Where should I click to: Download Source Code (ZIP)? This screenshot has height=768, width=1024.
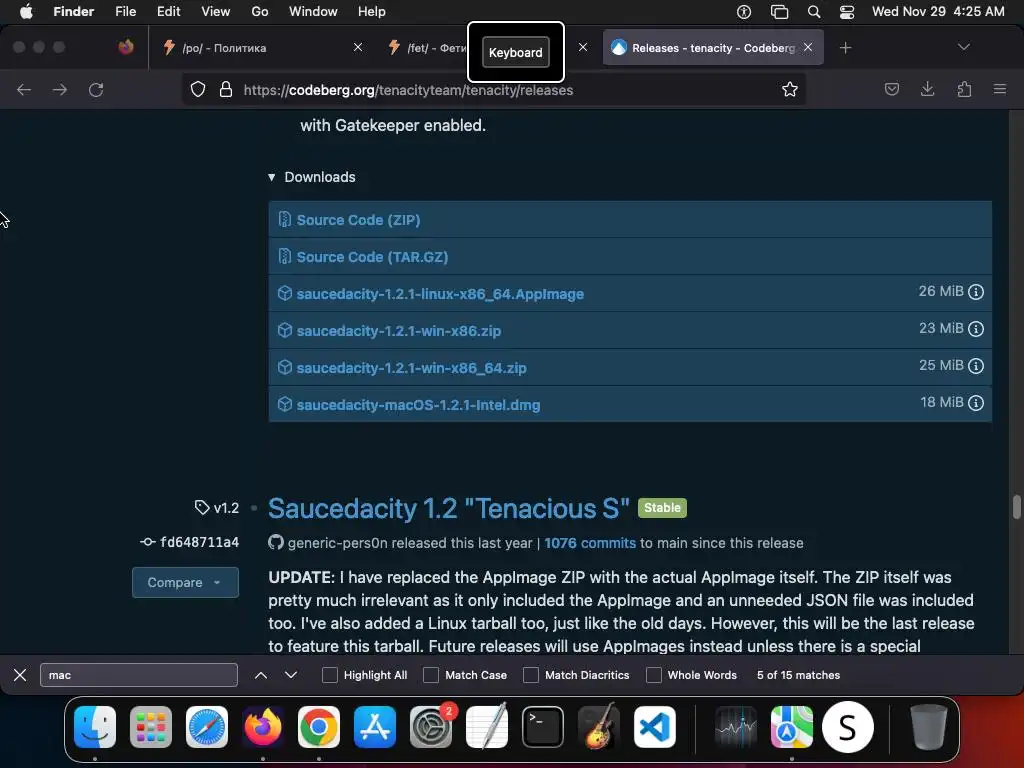[x=359, y=220]
